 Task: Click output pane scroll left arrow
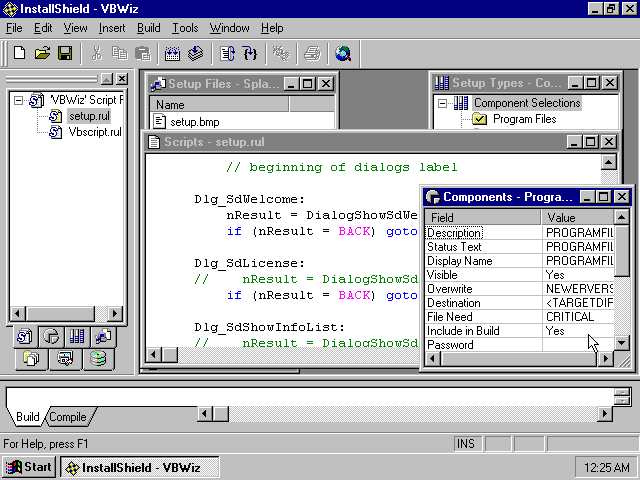coord(204,414)
